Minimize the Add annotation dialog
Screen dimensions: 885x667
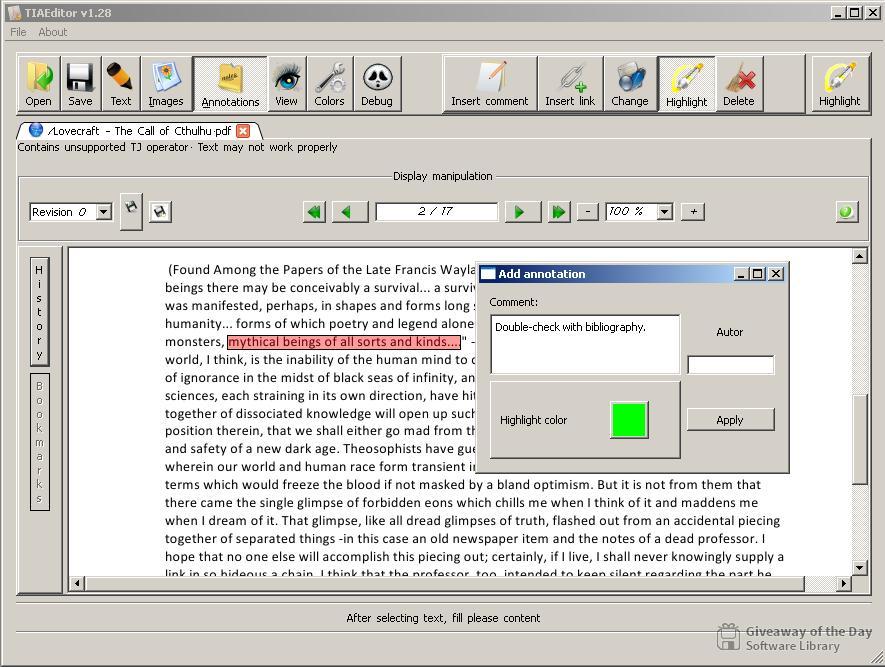pos(741,274)
